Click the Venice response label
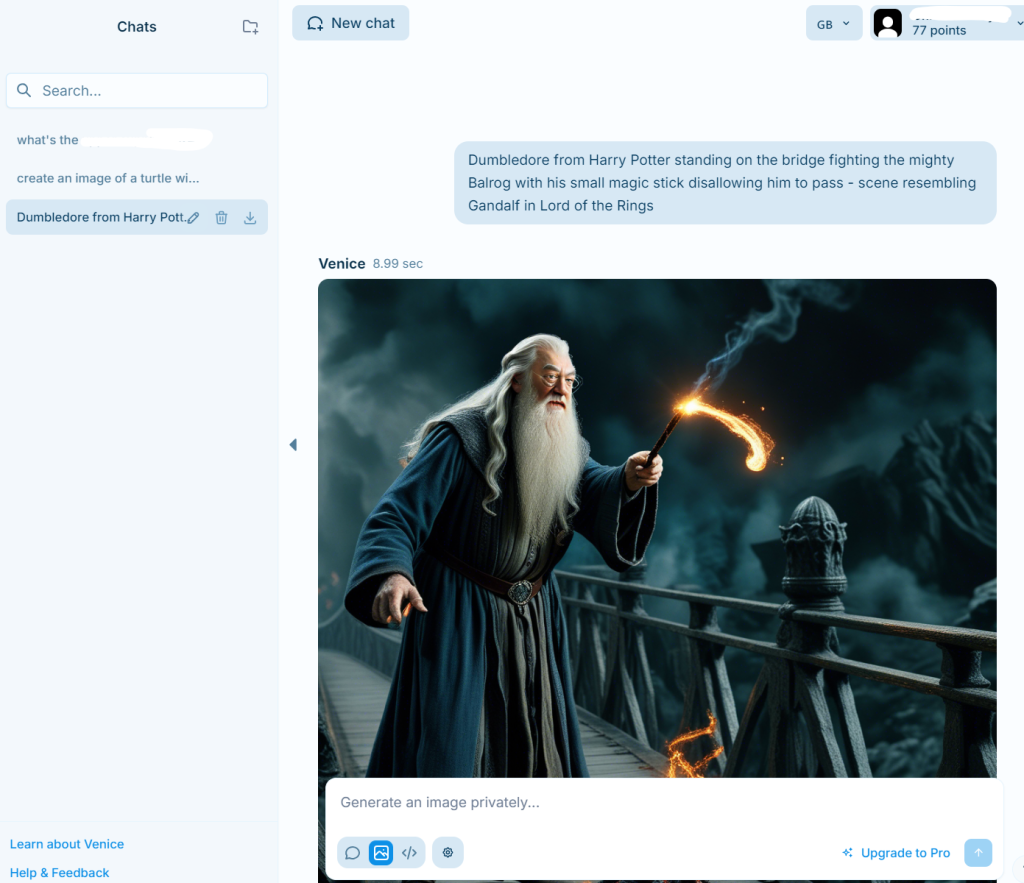 pos(342,264)
